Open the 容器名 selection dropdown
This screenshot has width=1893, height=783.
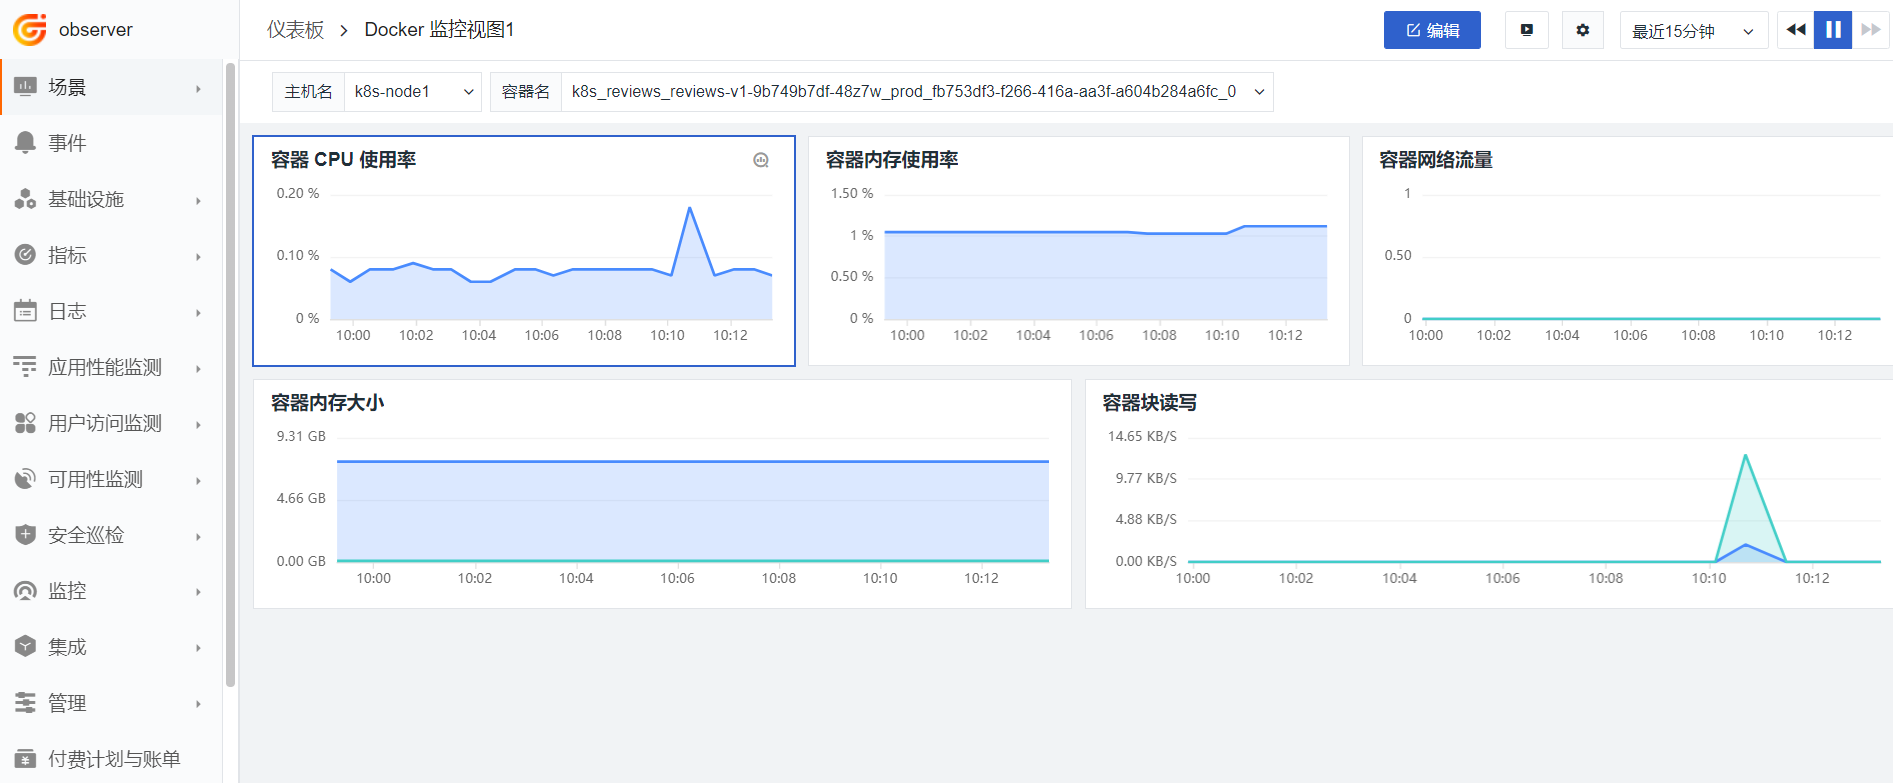917,92
